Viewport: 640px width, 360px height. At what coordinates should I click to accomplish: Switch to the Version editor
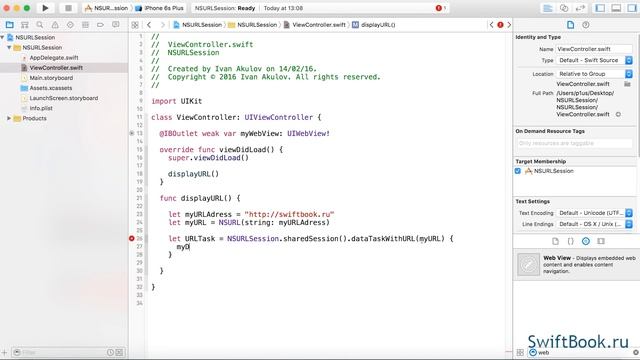580,8
